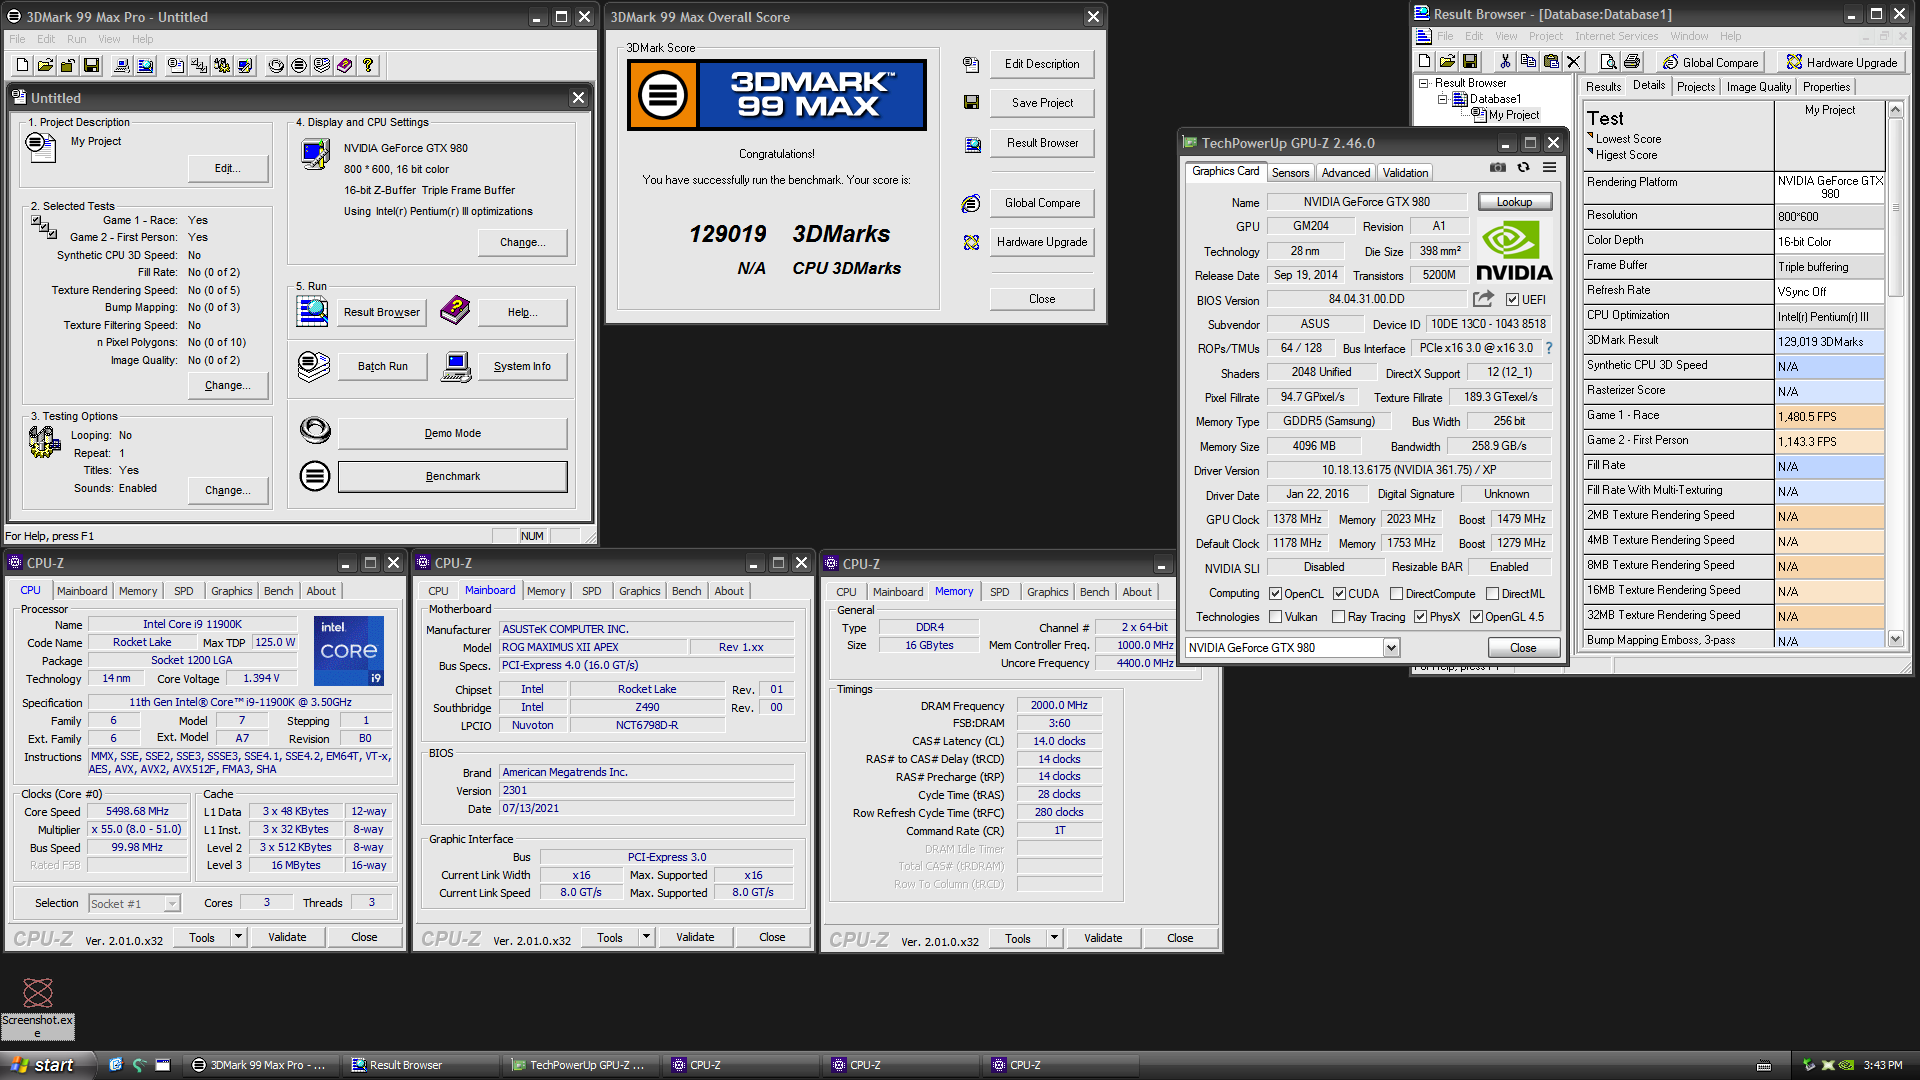Toggle the Ray Tracing checkbox

pyautogui.click(x=1338, y=617)
